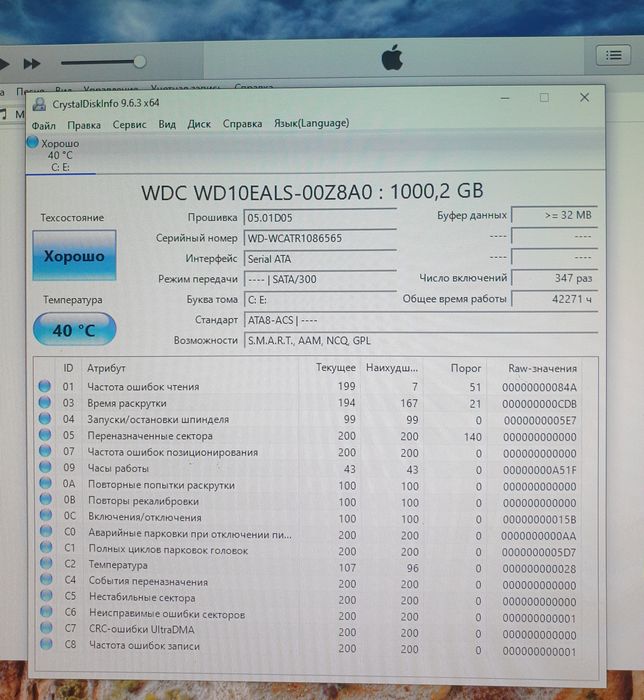644x700 pixels.
Task: Click the Текущее column header
Action: tap(336, 368)
